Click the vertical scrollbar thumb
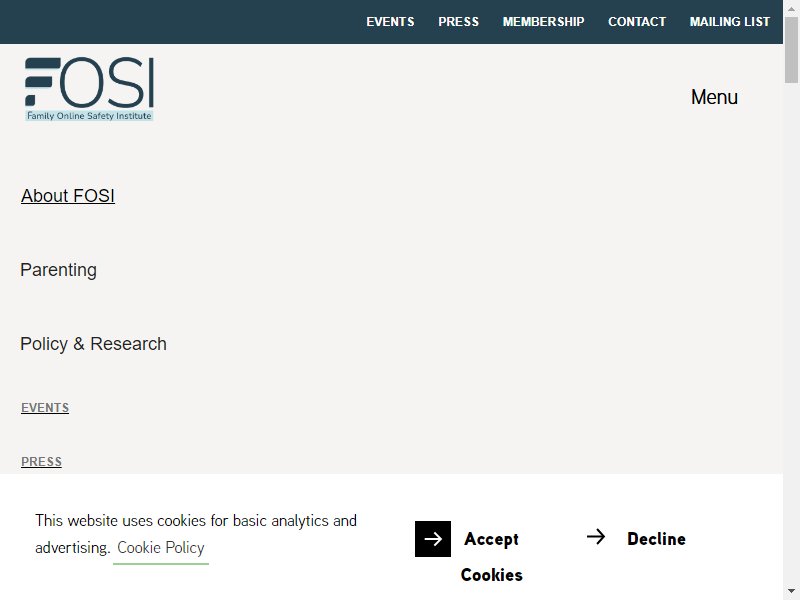 point(791,49)
